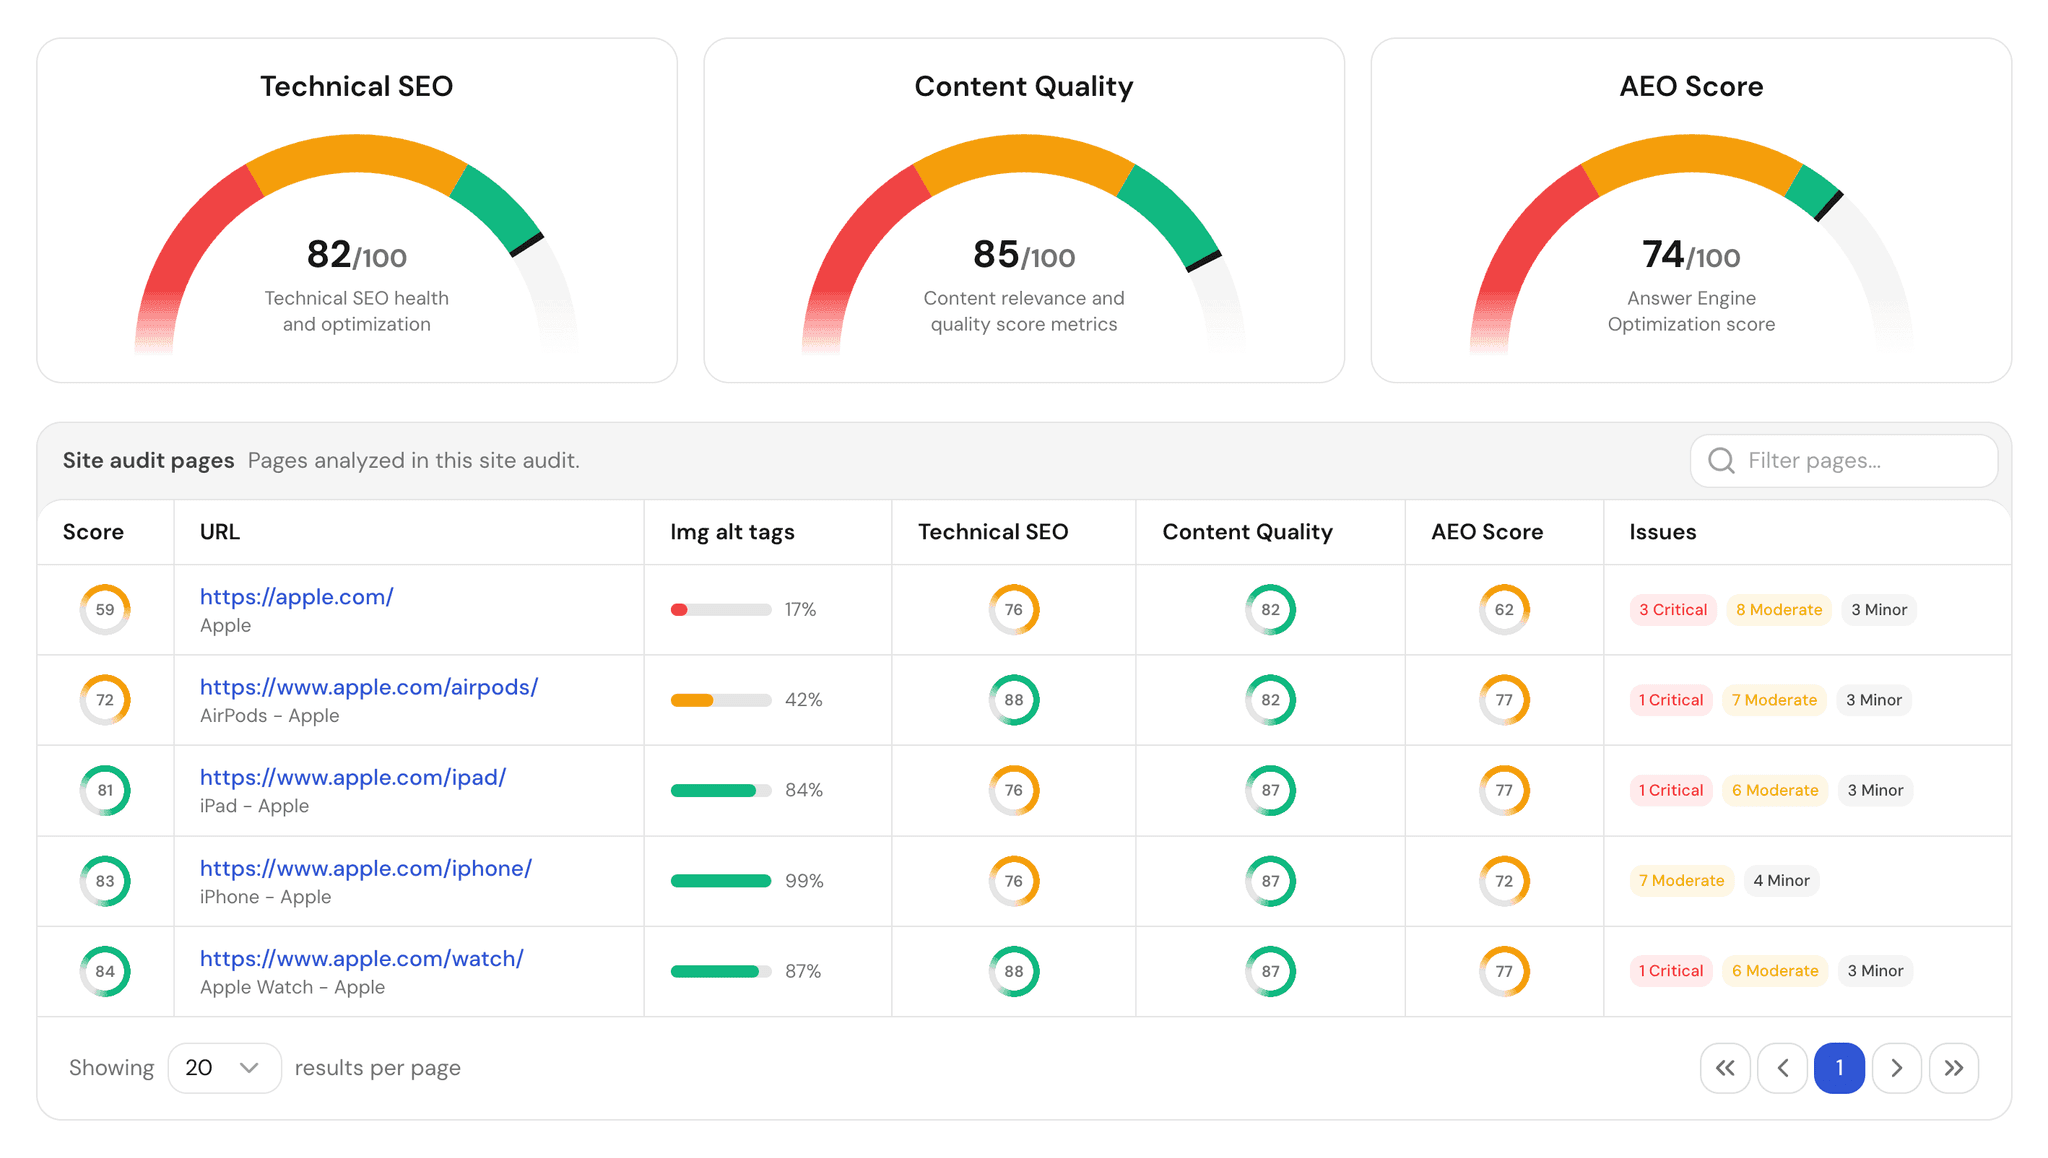Click the Technical SEO 82/100 gauge card
The height and width of the screenshot is (1158, 2048).
[x=357, y=210]
